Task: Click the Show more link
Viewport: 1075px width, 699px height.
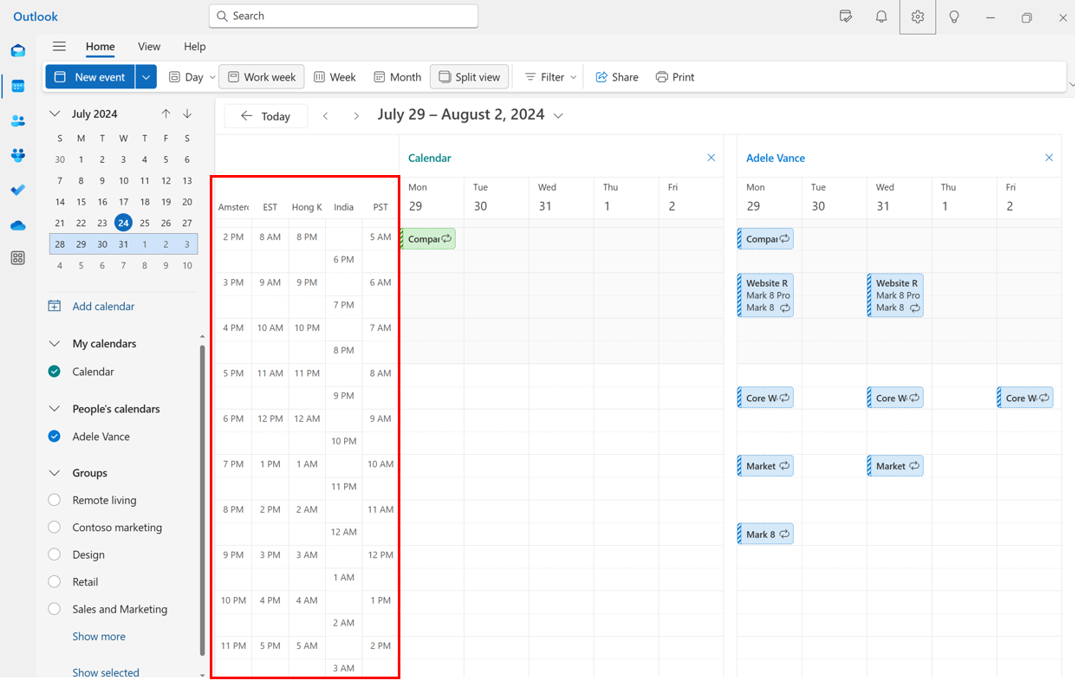Action: tap(98, 636)
